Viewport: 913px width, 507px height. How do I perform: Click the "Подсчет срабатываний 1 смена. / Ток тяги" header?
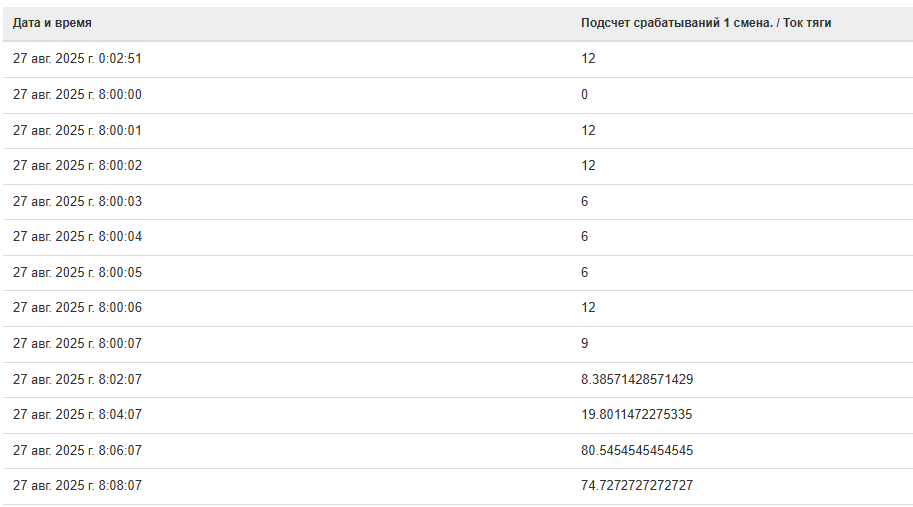point(706,23)
